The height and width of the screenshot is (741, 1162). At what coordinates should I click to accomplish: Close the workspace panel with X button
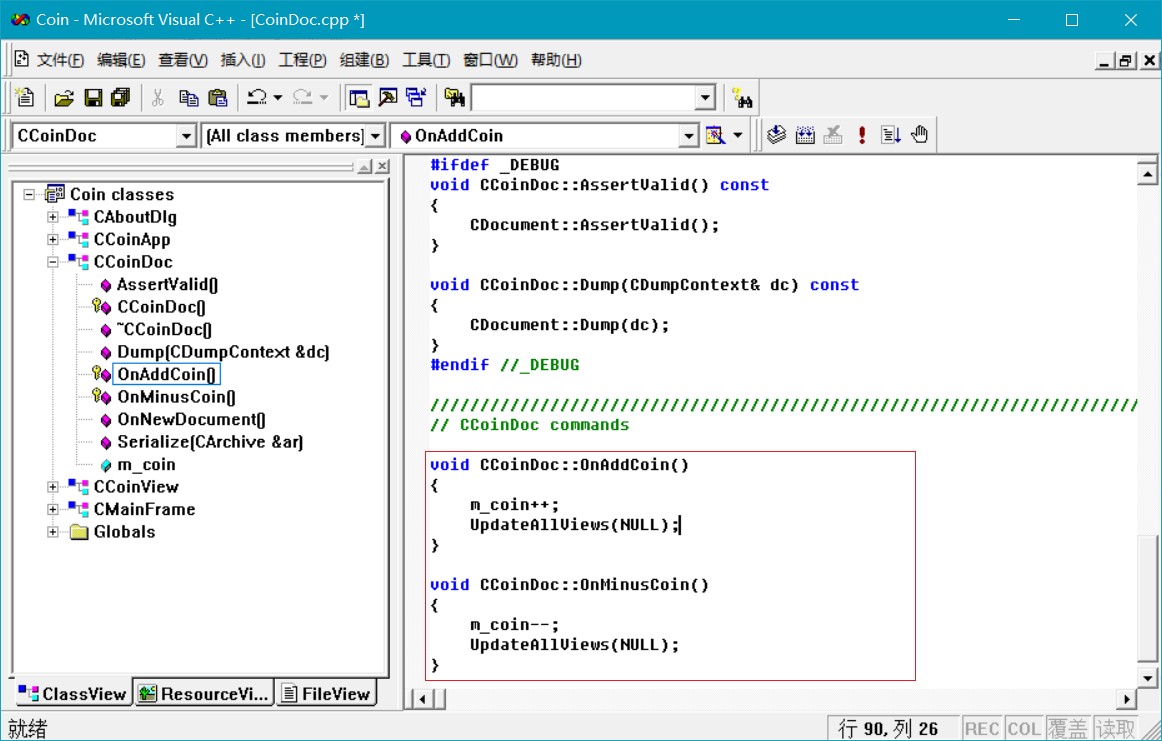pos(382,167)
